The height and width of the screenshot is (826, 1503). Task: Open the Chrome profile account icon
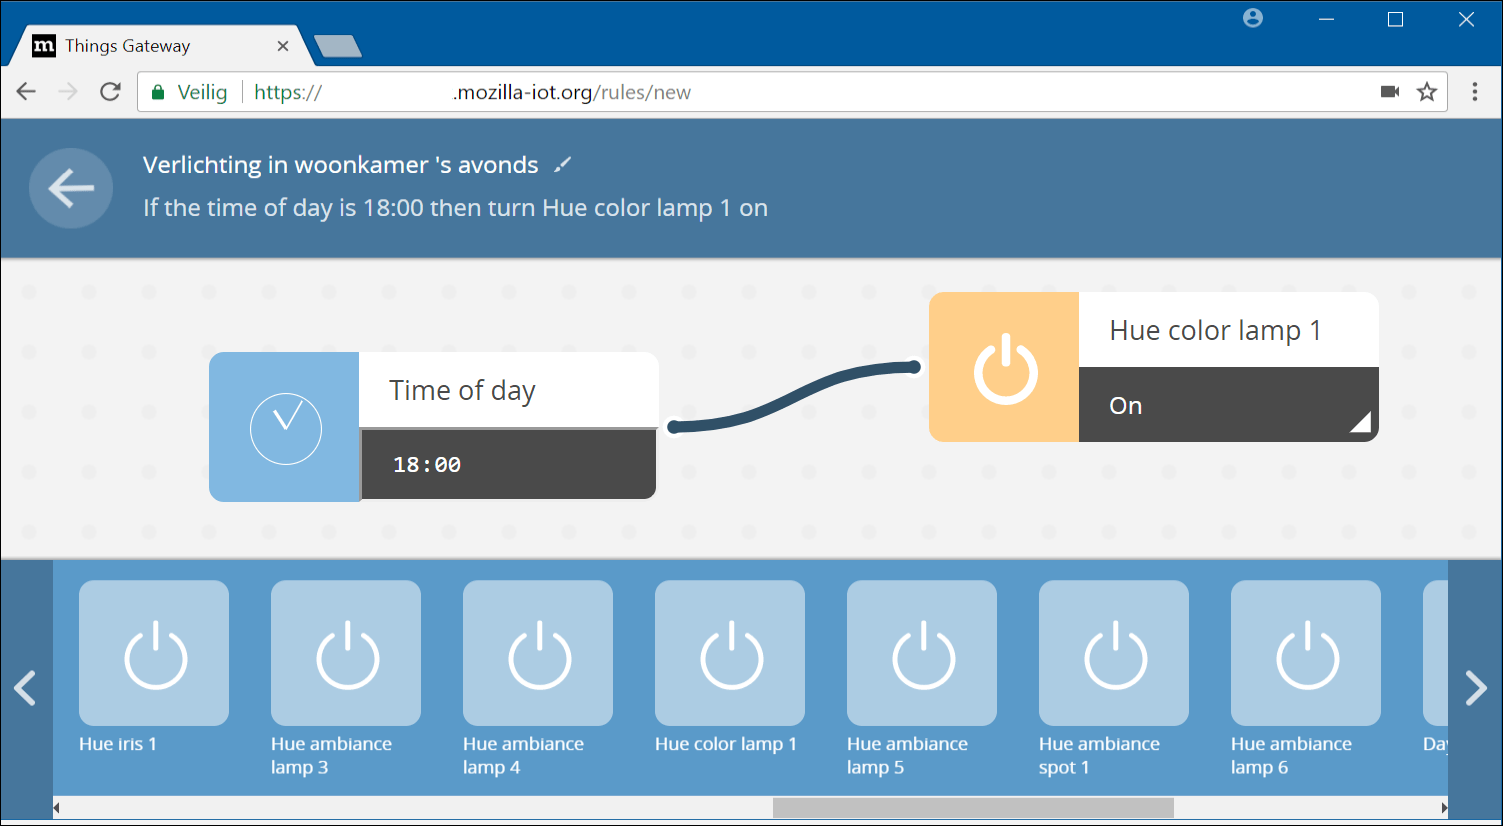point(1253,18)
